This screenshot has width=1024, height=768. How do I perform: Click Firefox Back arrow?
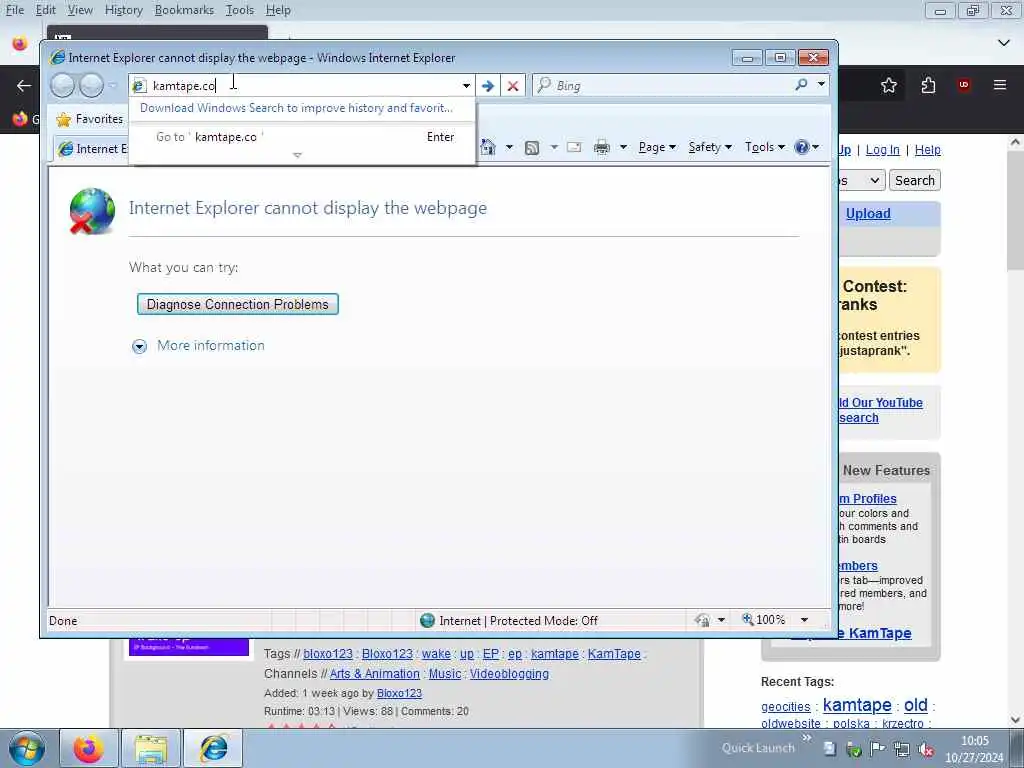24,86
